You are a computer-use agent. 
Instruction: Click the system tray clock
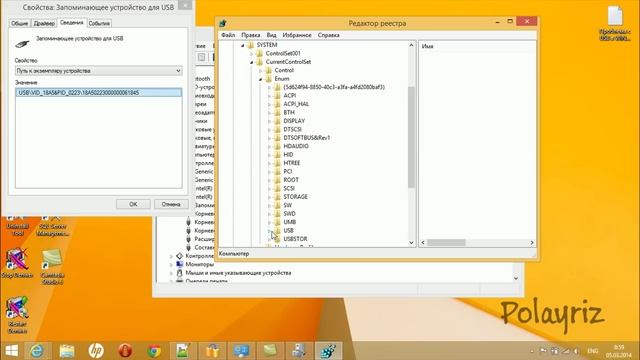pyautogui.click(x=618, y=351)
